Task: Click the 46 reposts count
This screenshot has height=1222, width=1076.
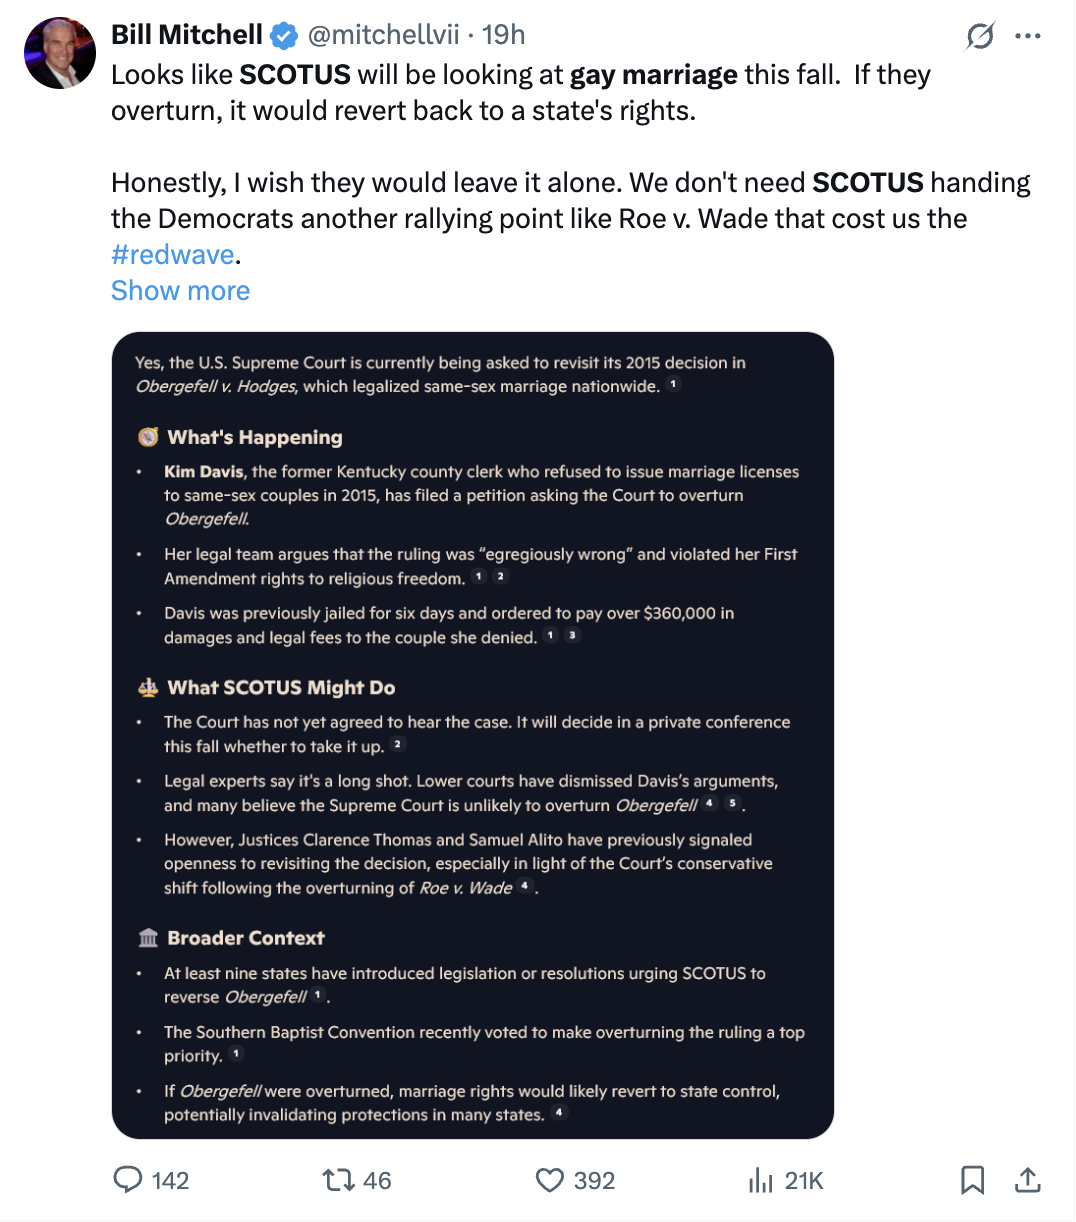Action: click(x=377, y=1181)
